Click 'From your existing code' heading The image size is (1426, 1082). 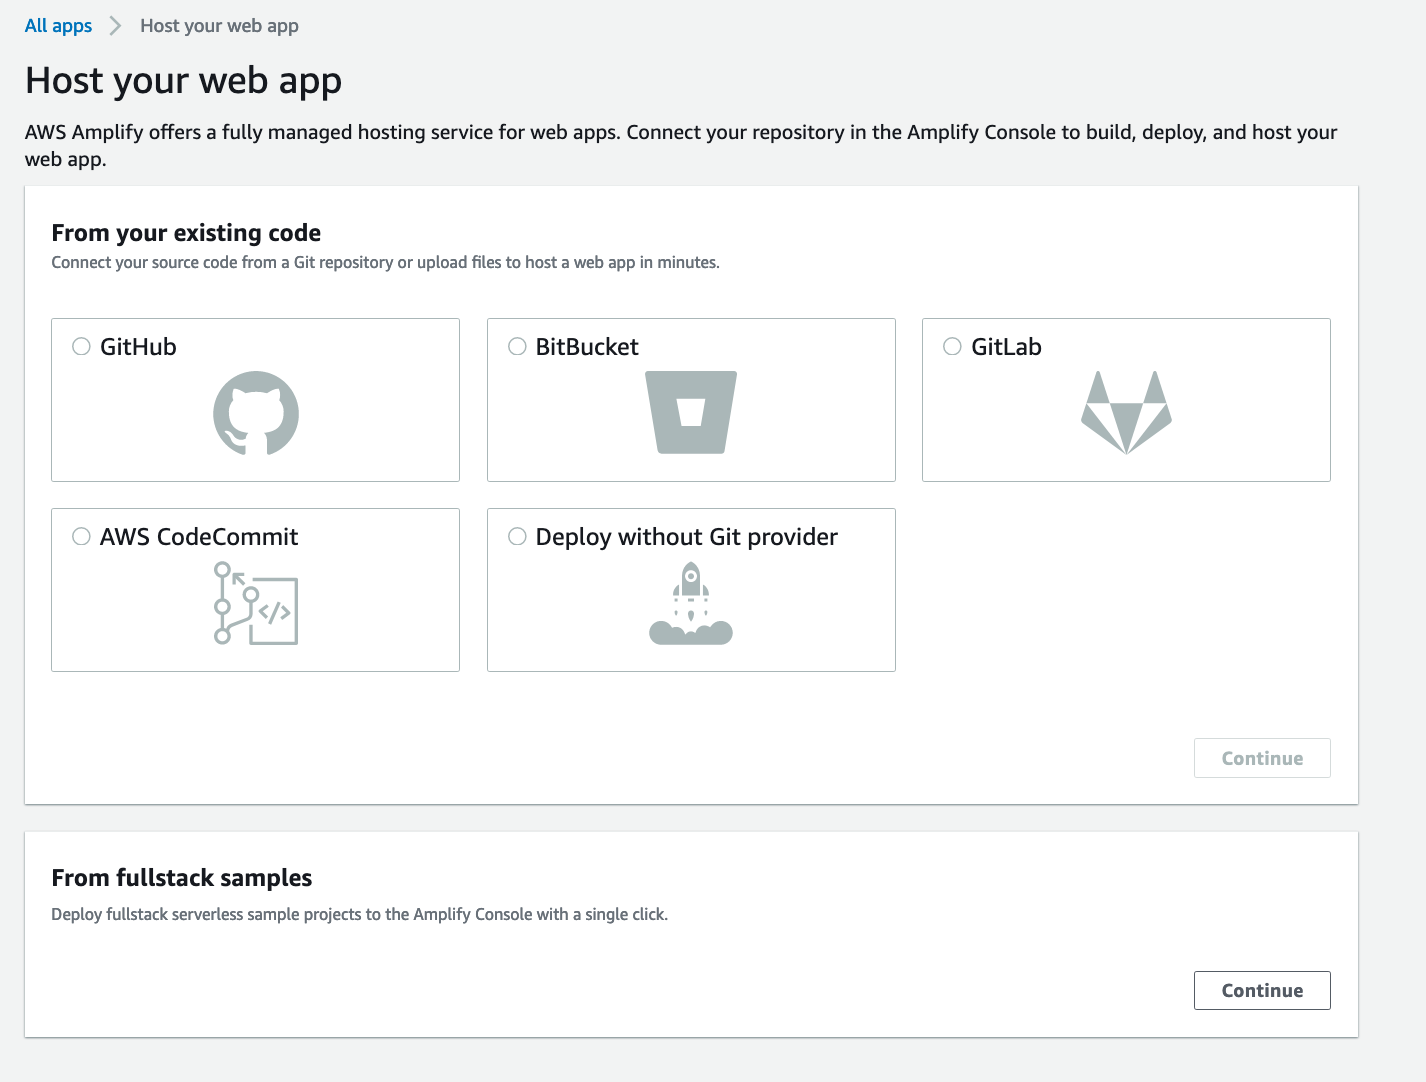pyautogui.click(x=186, y=233)
